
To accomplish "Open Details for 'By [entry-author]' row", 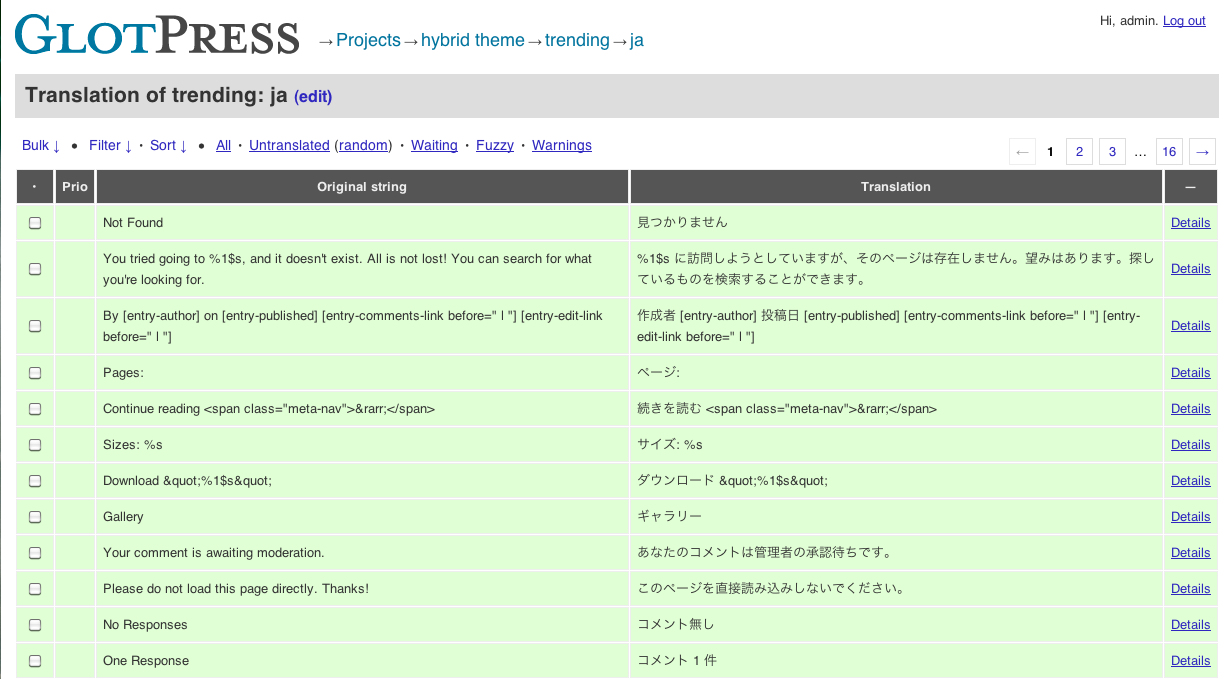I will tap(1191, 326).
